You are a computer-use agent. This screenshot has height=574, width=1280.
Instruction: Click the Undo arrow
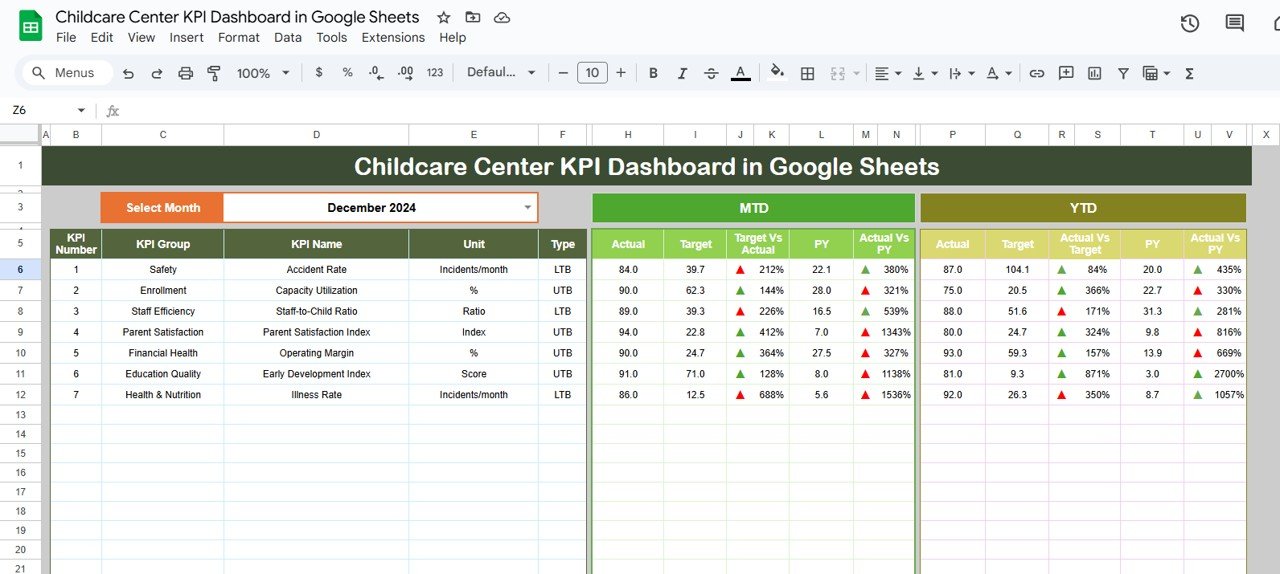[x=128, y=73]
